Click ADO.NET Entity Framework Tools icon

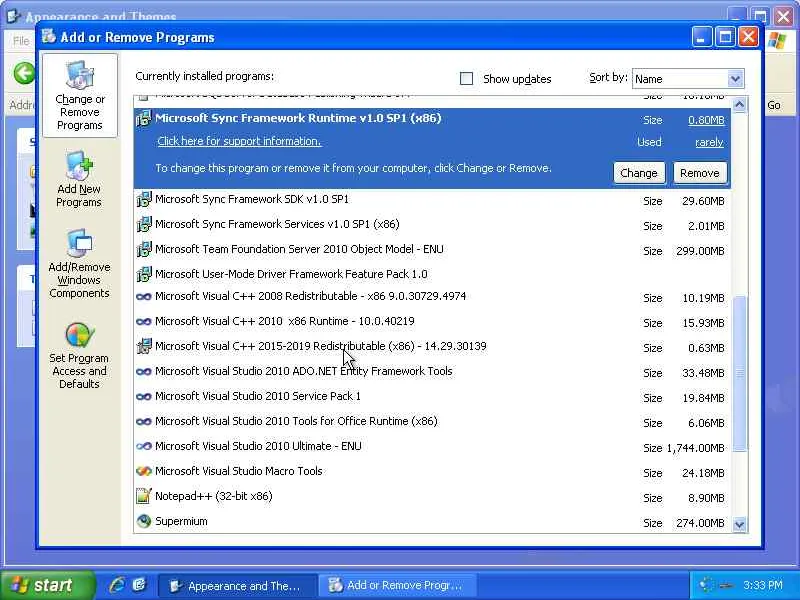144,371
